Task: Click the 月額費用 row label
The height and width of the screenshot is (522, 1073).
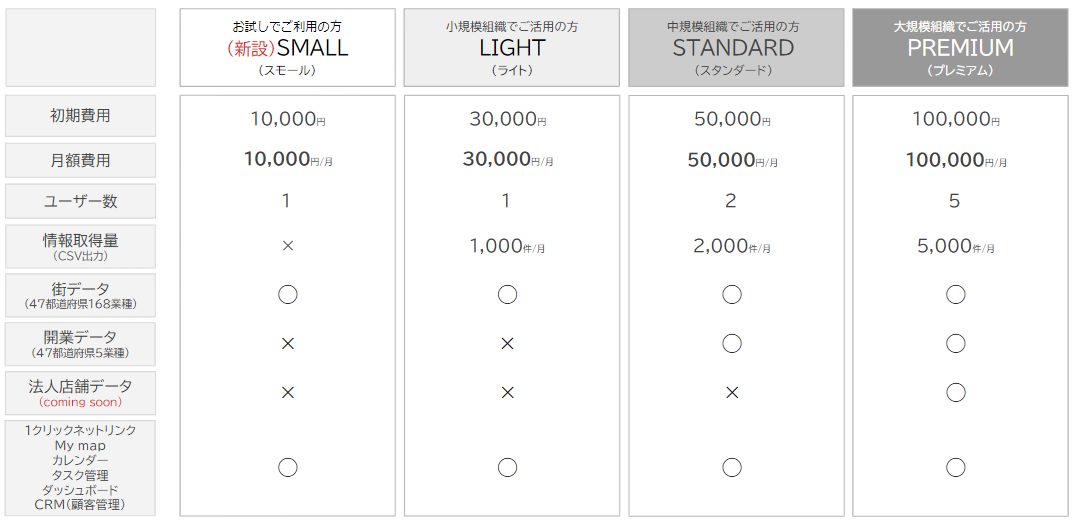Action: pos(81,160)
